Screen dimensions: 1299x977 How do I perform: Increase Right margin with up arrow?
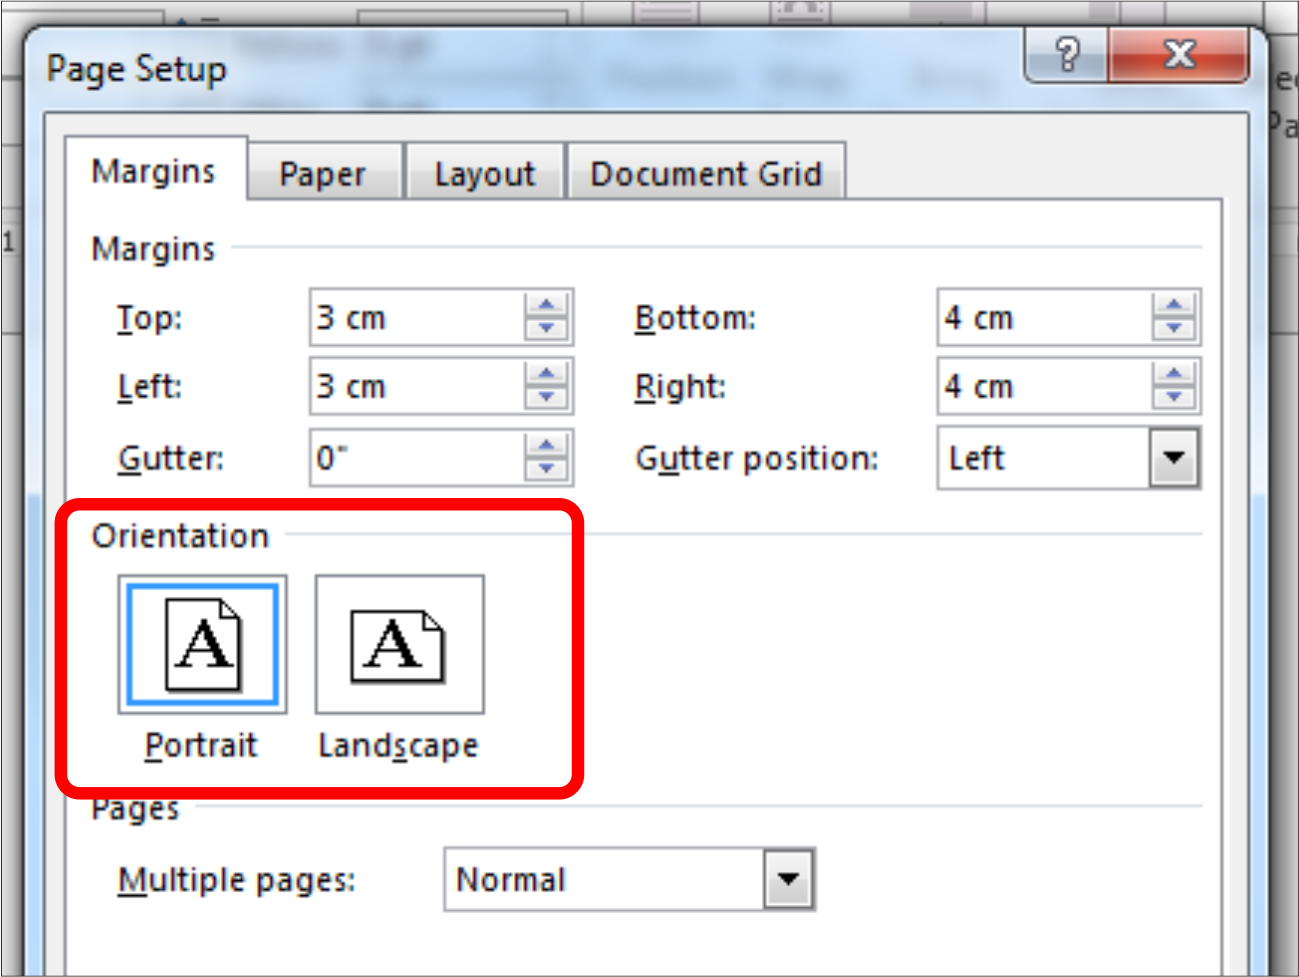tap(1174, 374)
